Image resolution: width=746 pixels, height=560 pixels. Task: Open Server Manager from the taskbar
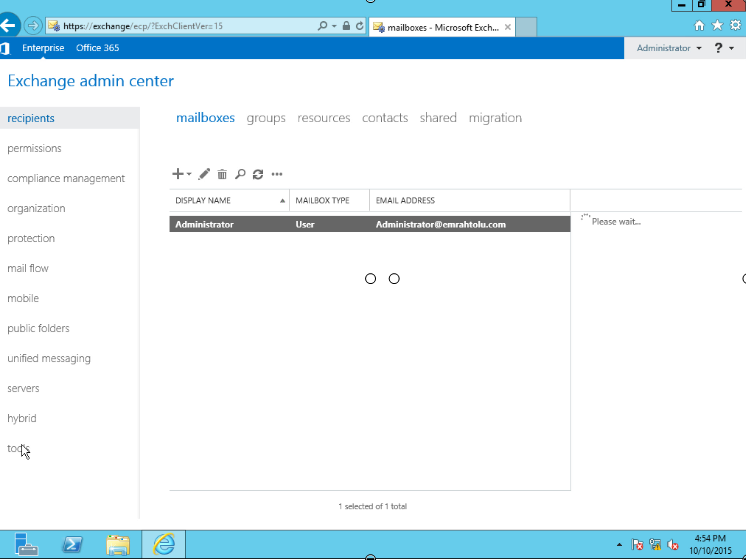[26, 544]
